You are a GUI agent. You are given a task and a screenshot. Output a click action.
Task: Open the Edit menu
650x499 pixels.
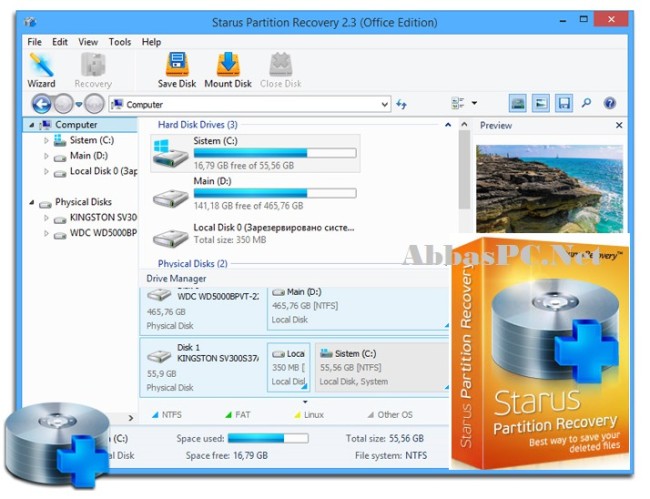[60, 42]
